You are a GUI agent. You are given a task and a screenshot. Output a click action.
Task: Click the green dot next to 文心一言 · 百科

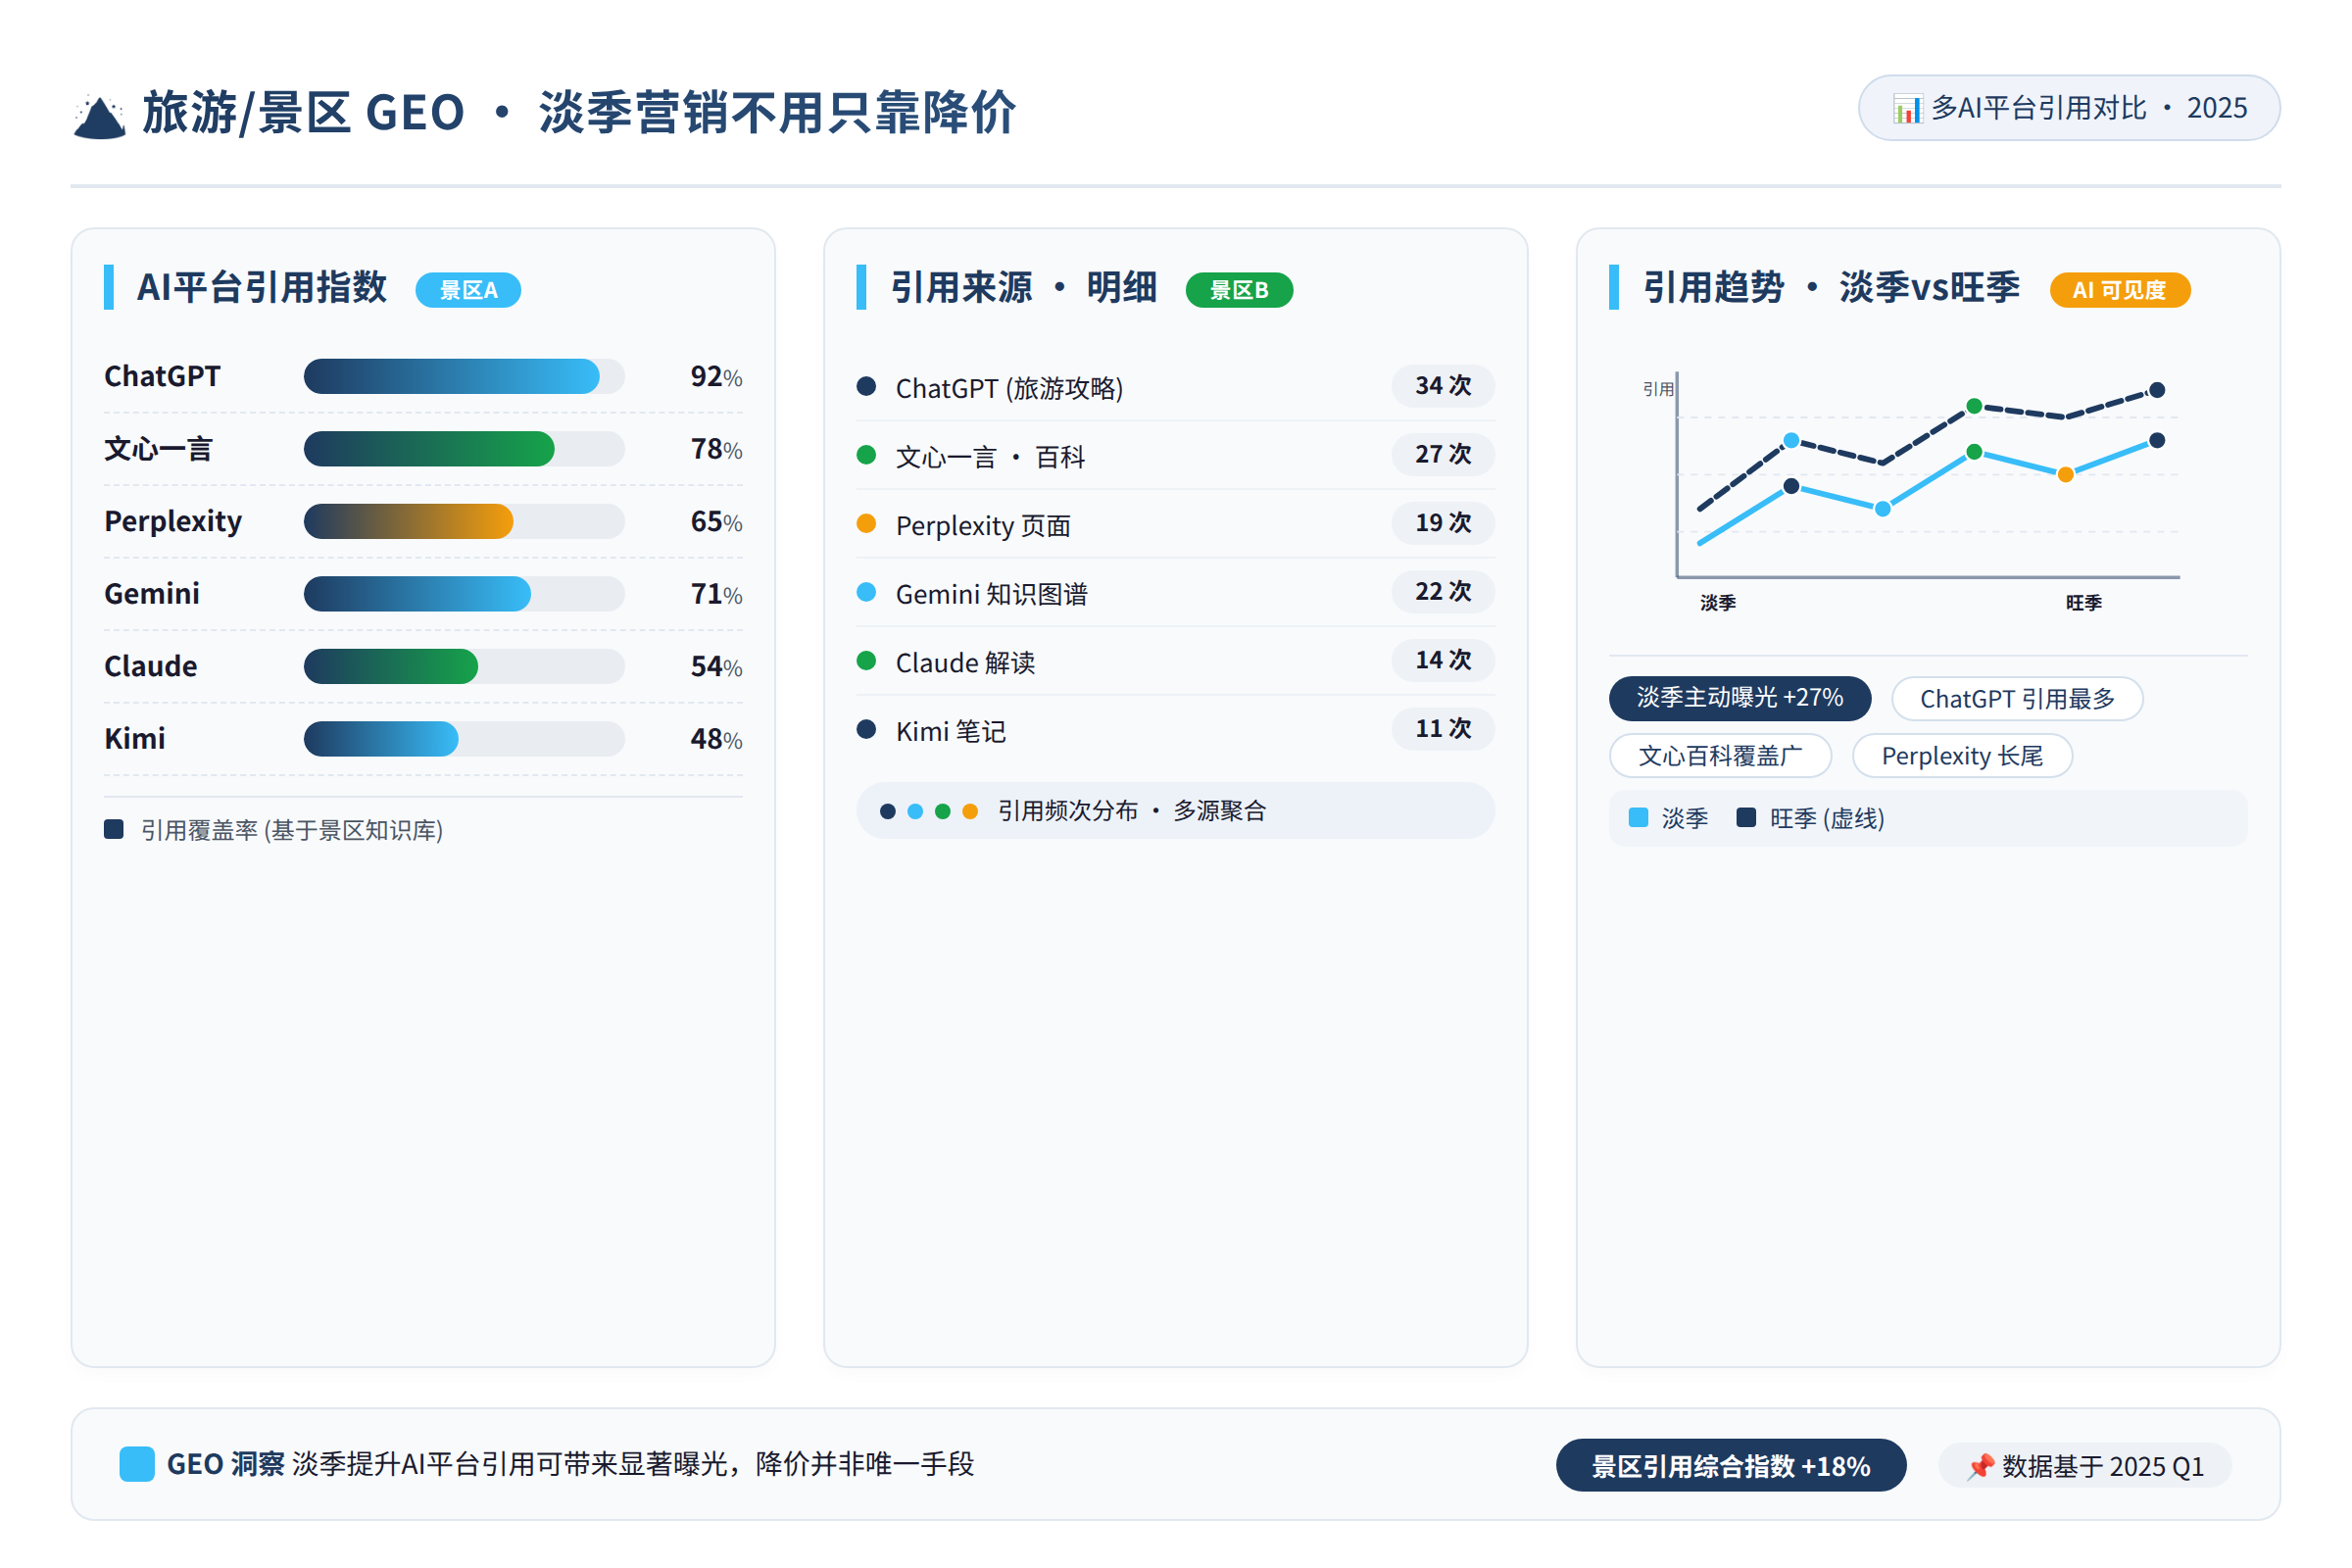[867, 455]
